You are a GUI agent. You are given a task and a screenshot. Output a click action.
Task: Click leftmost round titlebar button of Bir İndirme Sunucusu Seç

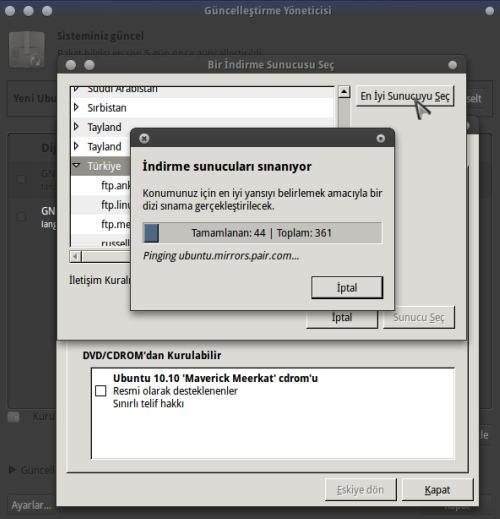(71, 65)
